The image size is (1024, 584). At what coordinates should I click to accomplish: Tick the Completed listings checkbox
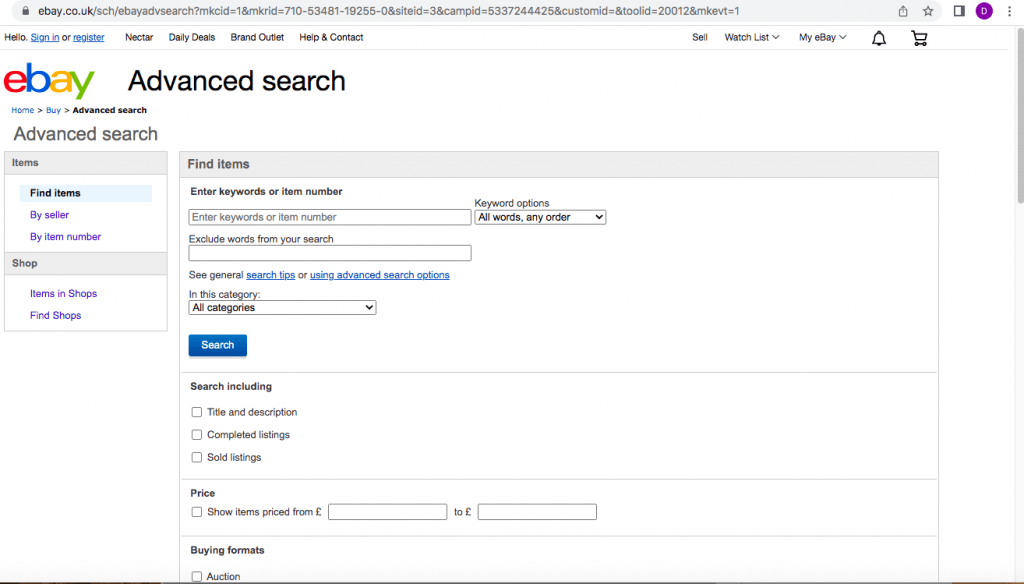pos(197,435)
